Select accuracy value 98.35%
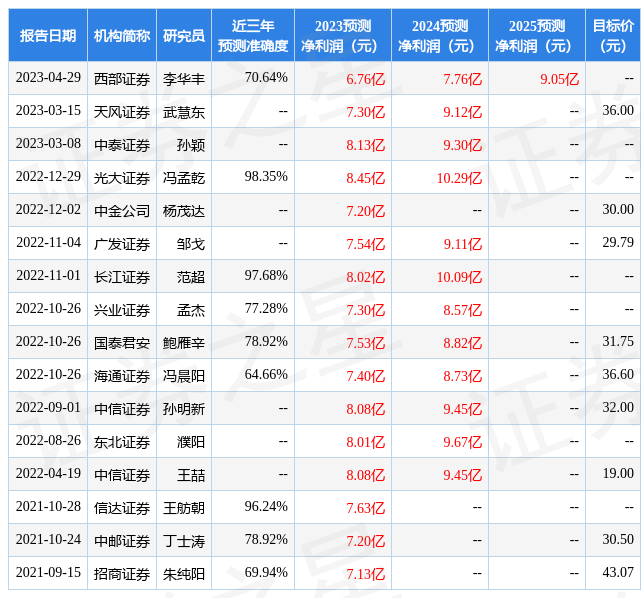The width and height of the screenshot is (641, 598). 266,177
